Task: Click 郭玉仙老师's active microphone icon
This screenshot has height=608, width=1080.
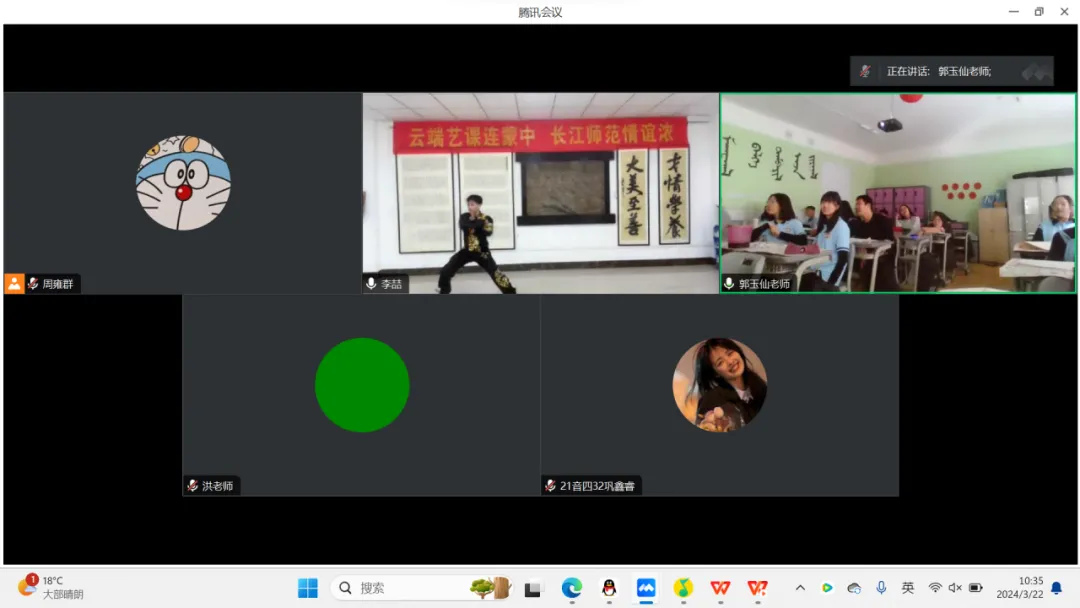Action: coord(729,284)
